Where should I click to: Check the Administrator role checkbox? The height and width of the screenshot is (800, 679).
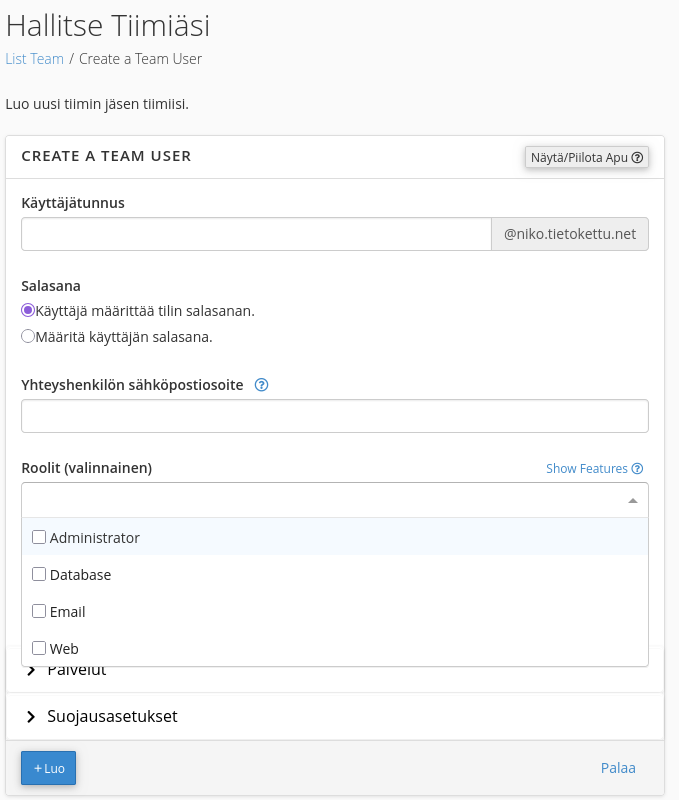39,537
